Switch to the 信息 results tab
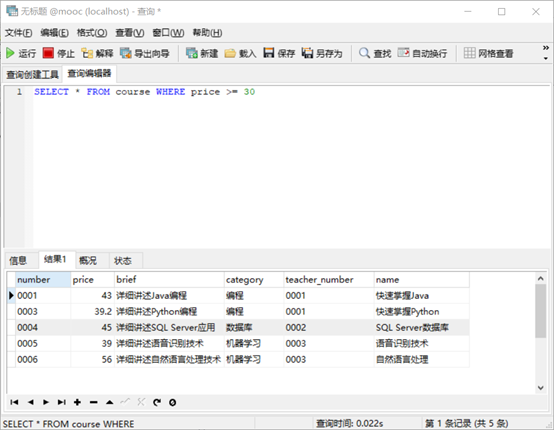554x430 pixels. coord(18,261)
